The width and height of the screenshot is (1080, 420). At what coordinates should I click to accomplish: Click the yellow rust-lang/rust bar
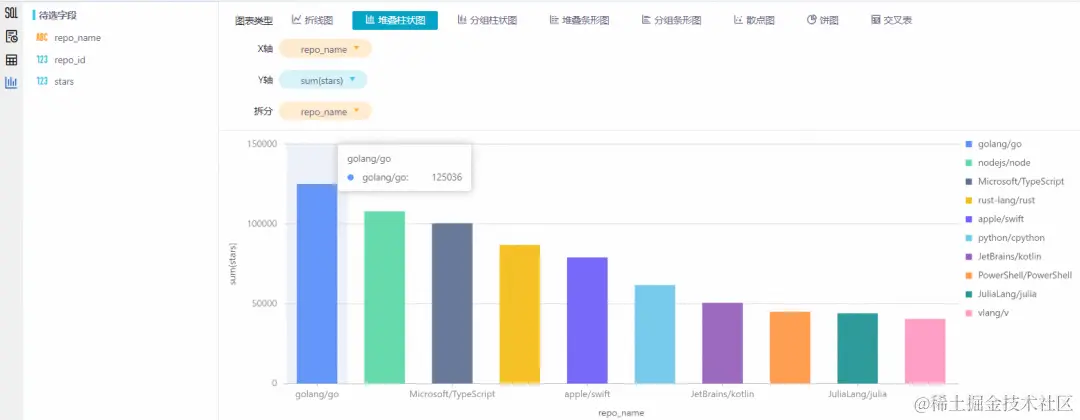tap(519, 314)
